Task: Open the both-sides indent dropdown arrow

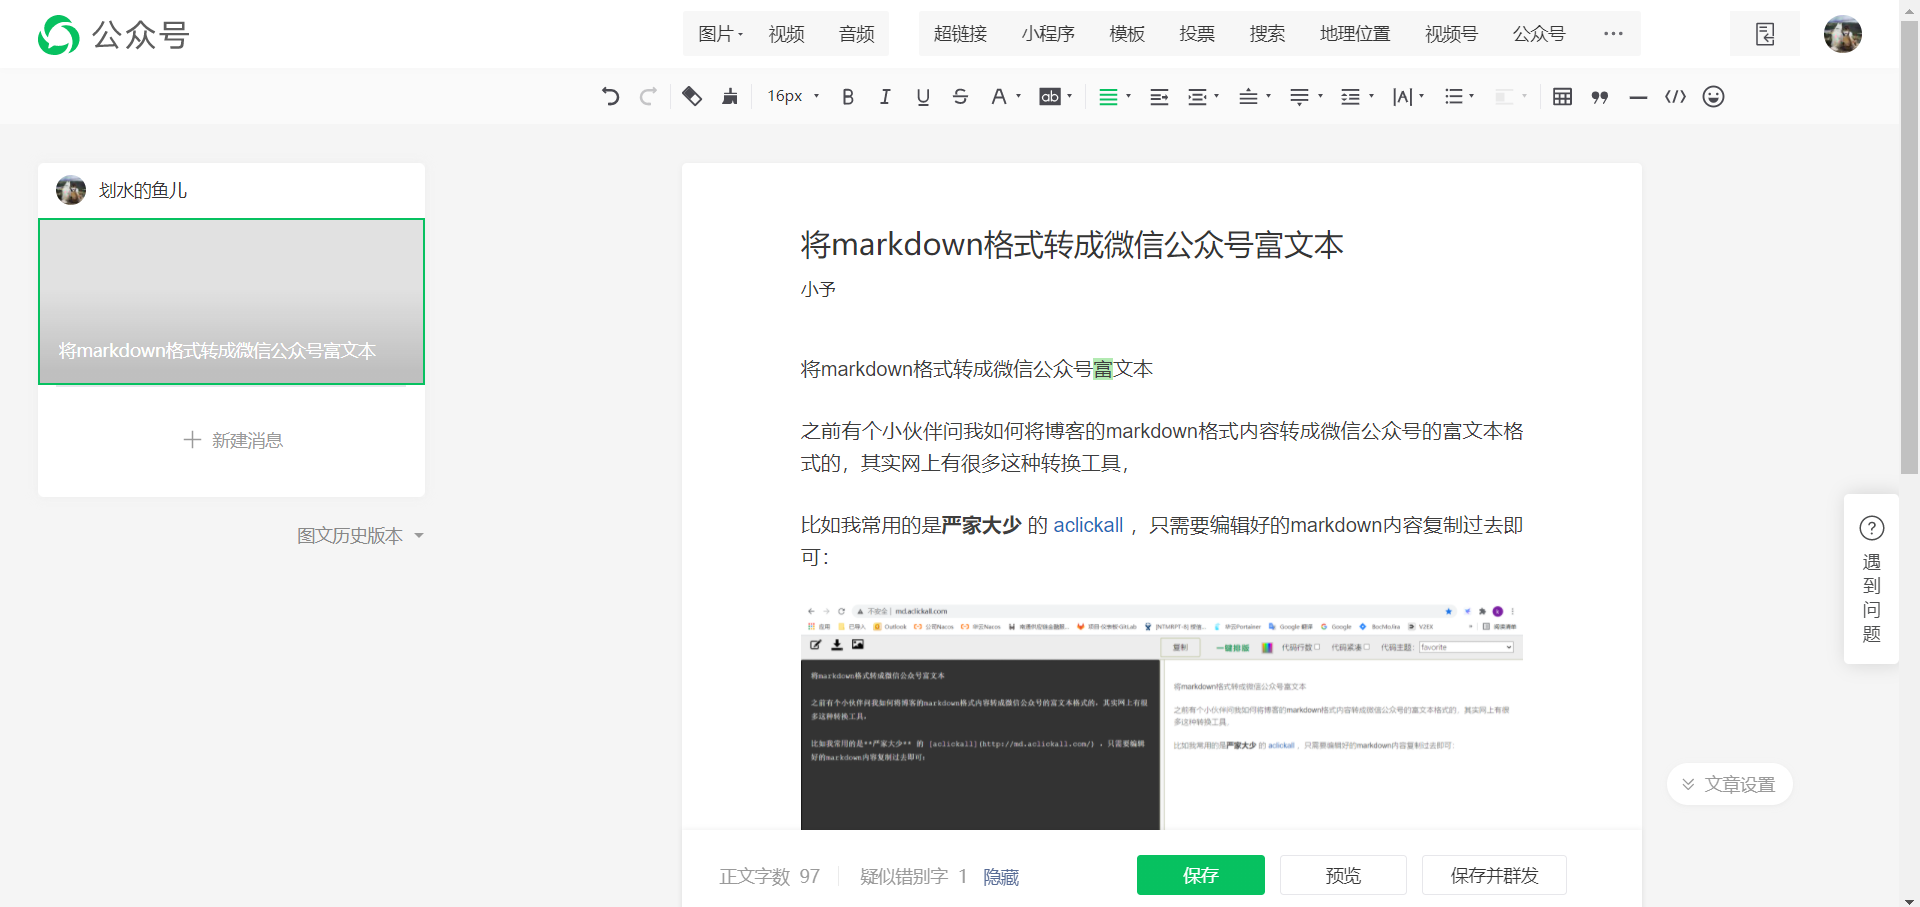Action: pyautogui.click(x=1217, y=96)
